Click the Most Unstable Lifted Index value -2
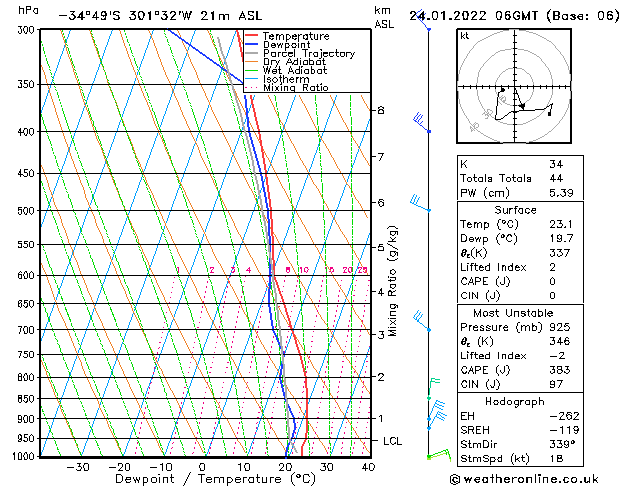The image size is (629, 486). (x=557, y=356)
